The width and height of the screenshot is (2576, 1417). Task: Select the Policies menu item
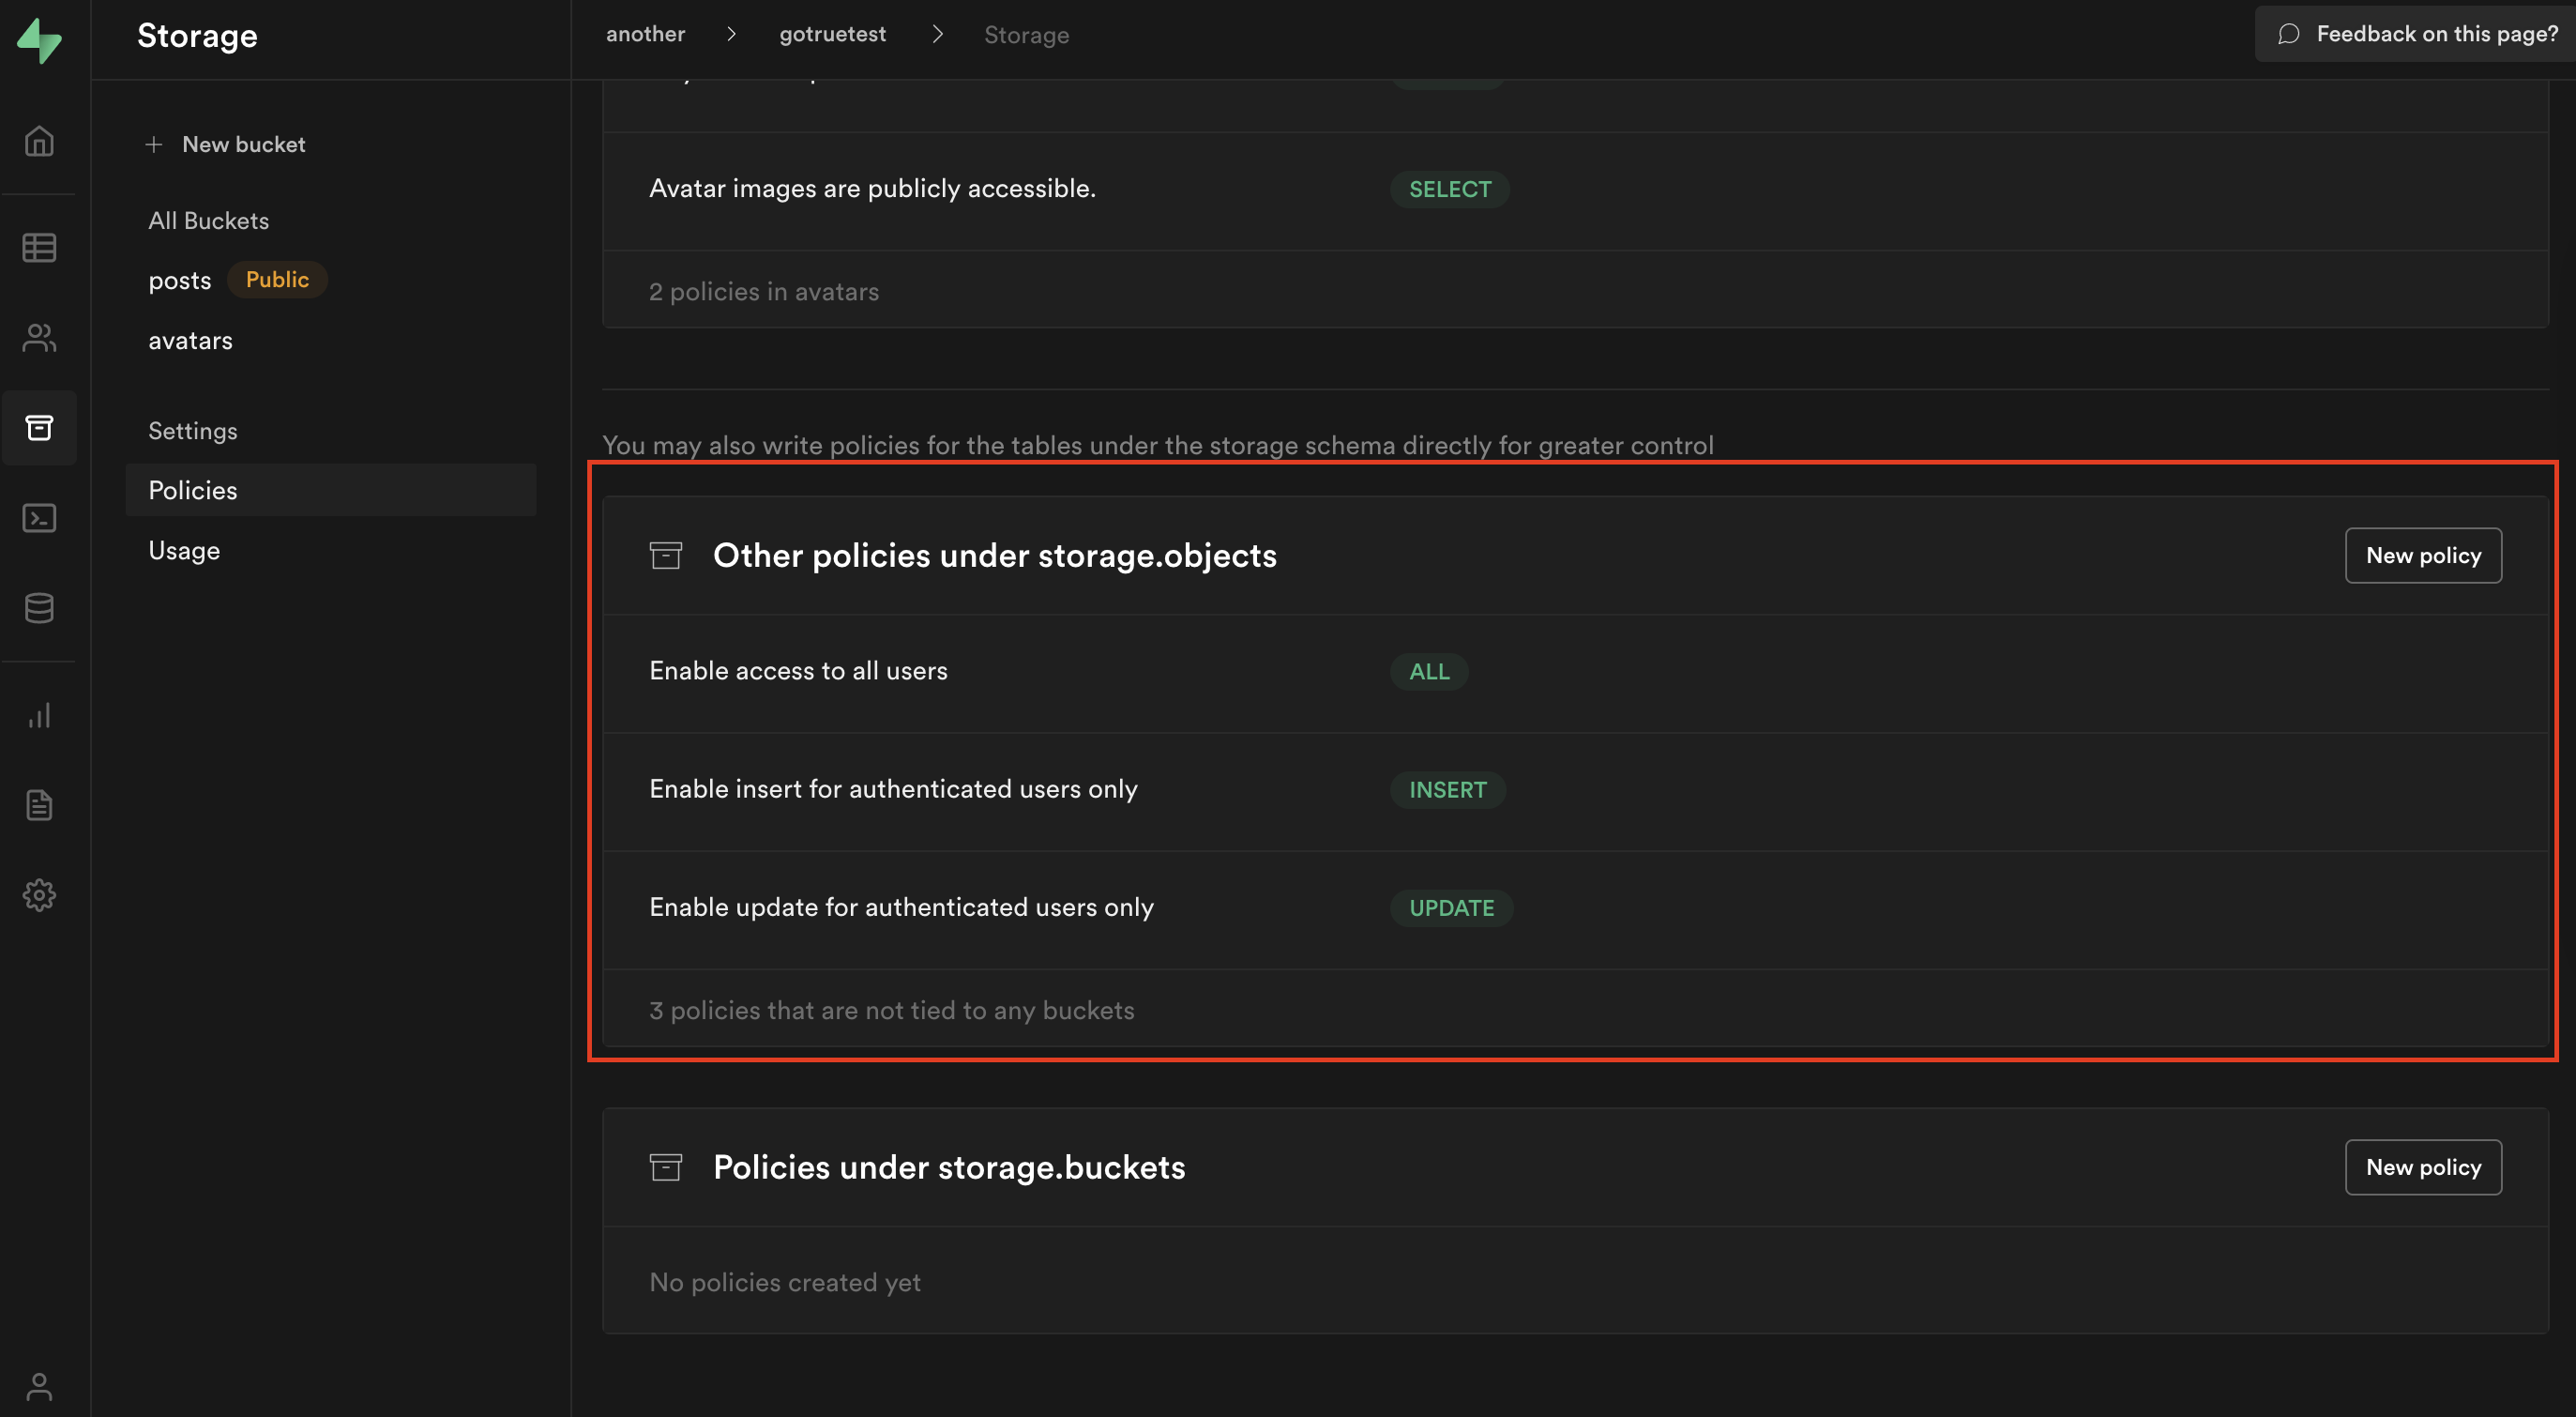pyautogui.click(x=331, y=490)
